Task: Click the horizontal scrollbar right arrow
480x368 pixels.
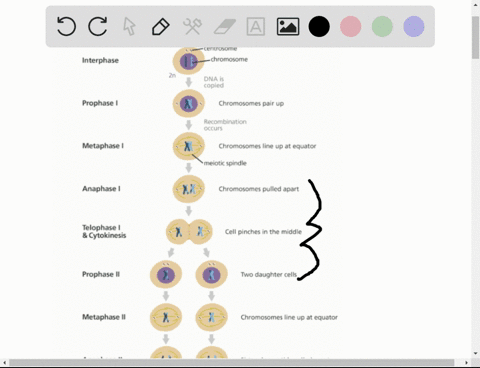Action: (466, 362)
